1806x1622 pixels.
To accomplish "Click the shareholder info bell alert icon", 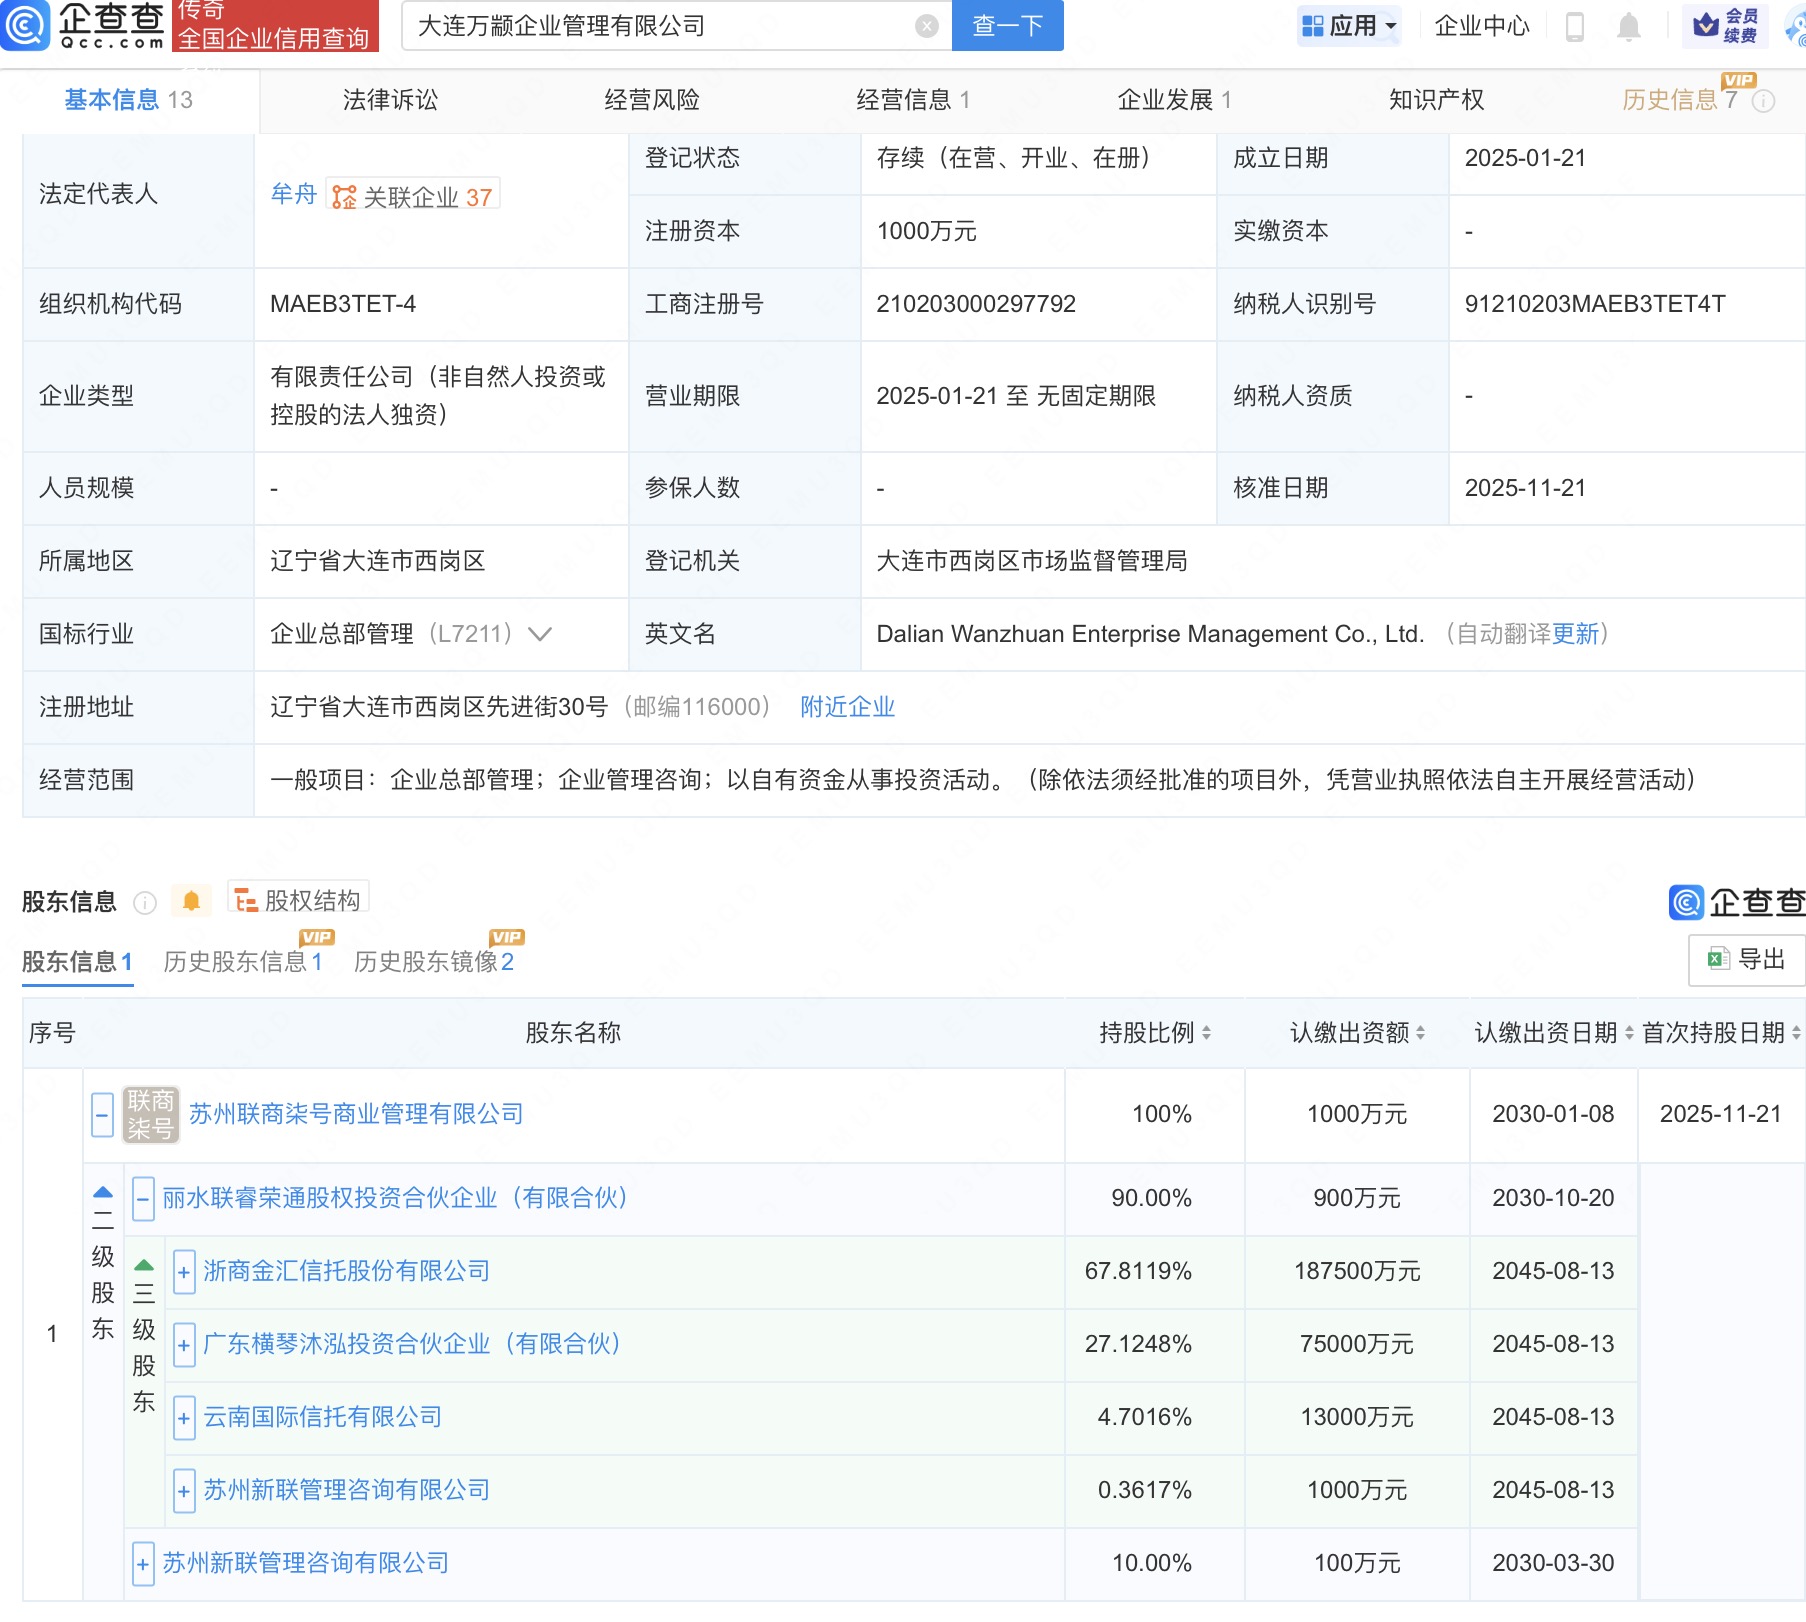I will (191, 901).
